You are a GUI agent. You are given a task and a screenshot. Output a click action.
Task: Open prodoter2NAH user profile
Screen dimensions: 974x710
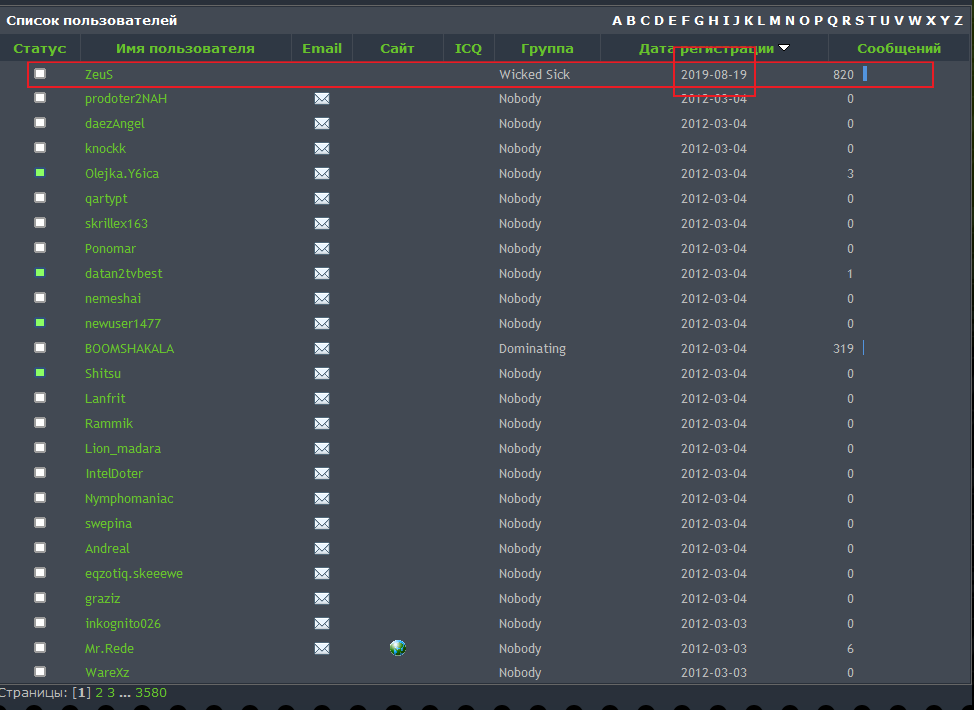coord(126,99)
